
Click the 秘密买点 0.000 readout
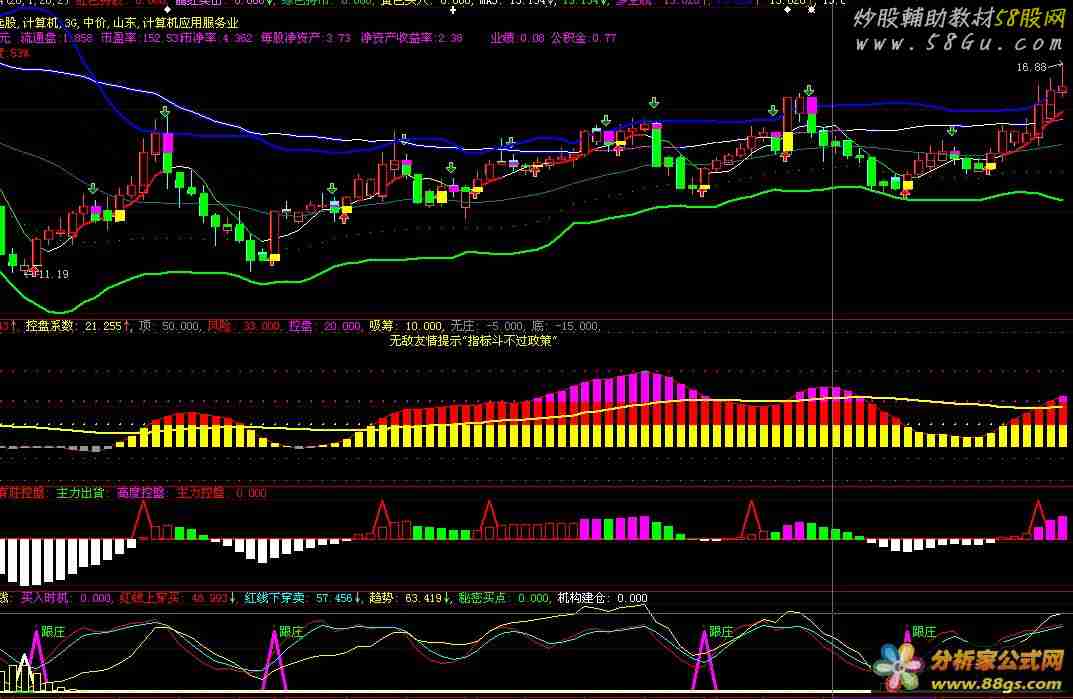(504, 598)
